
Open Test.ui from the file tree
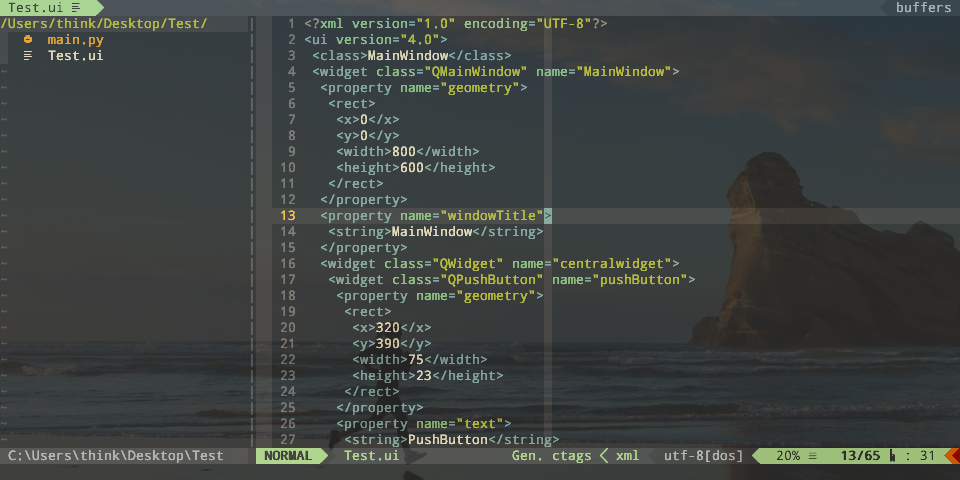coord(75,56)
